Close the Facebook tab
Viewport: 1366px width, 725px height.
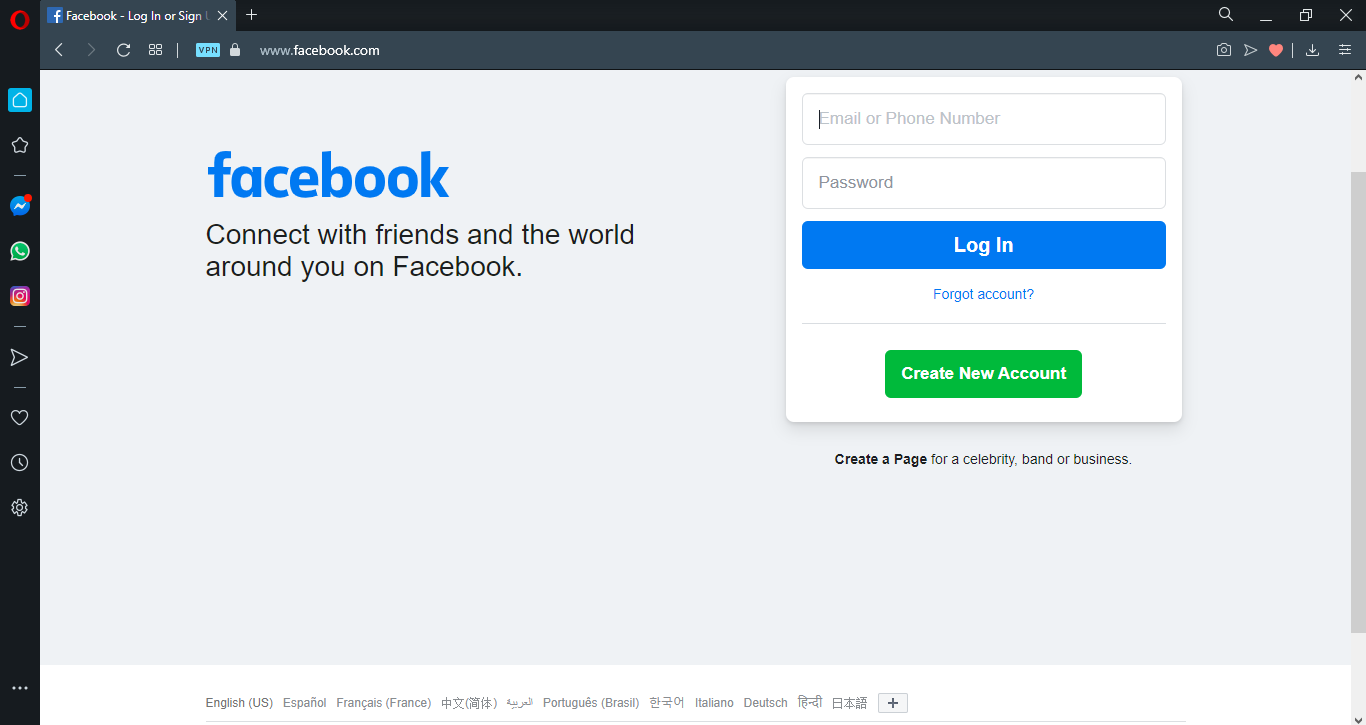(x=222, y=16)
